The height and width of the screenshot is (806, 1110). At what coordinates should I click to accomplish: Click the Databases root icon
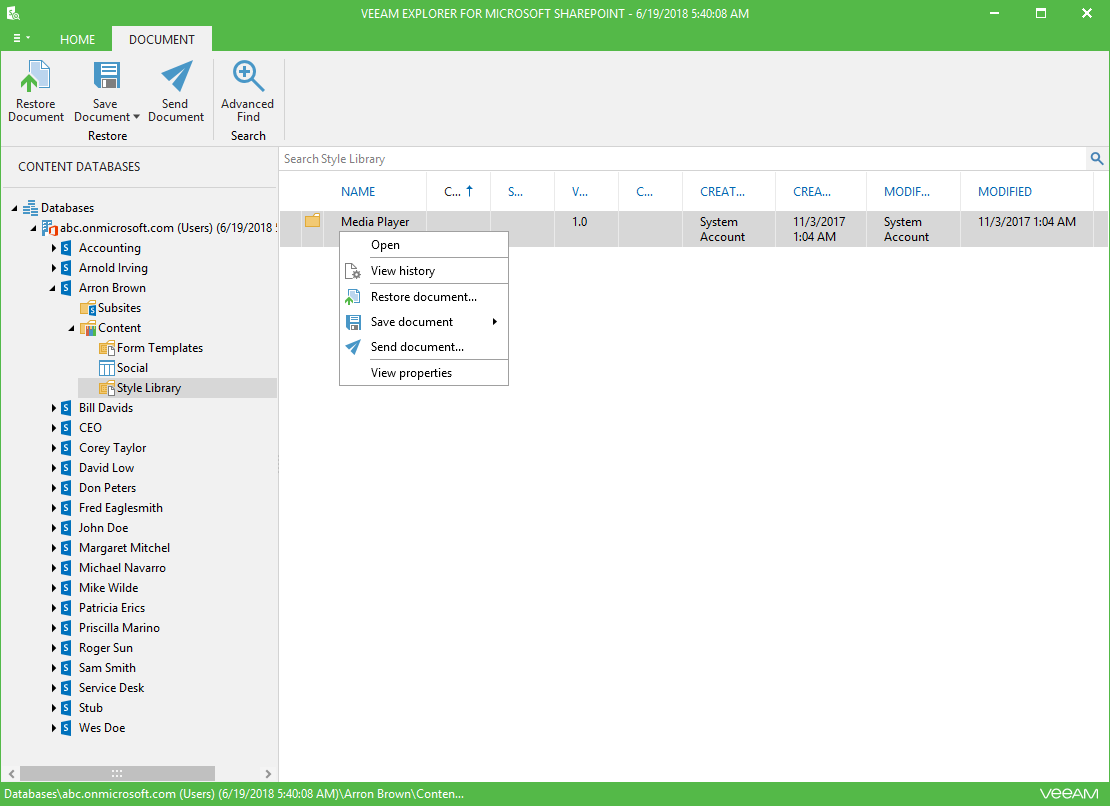click(30, 208)
